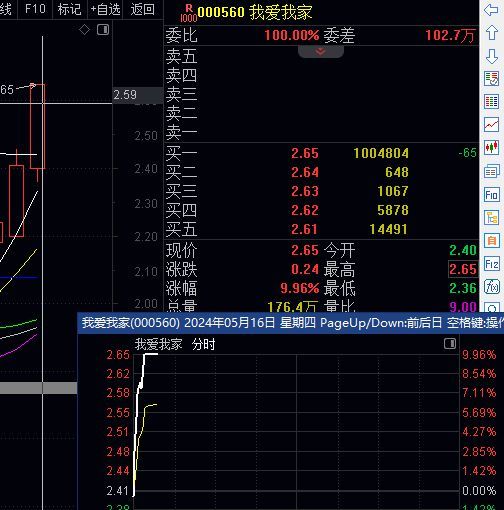Click the orange 自 self-select sidebar icon
Viewport: 504px width, 510px height.
(x=492, y=241)
